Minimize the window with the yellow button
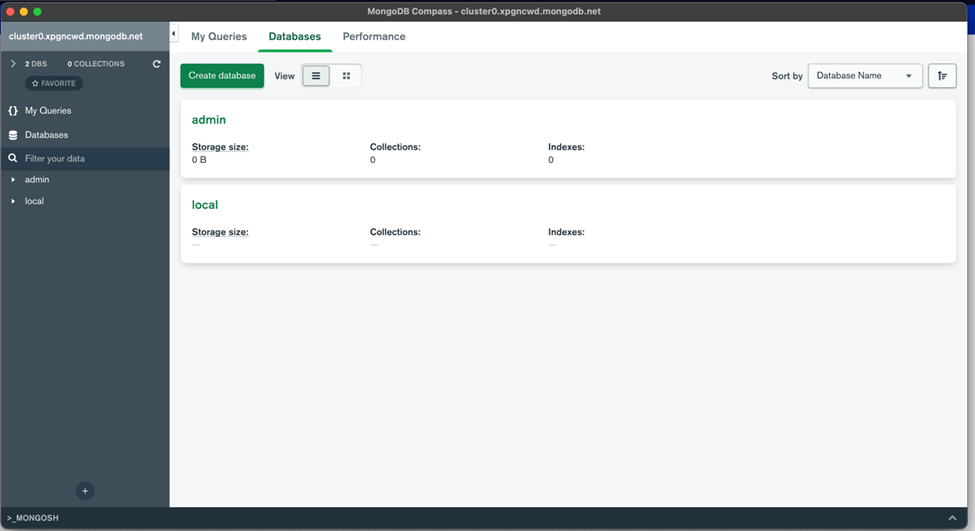The height and width of the screenshot is (531, 975). pyautogui.click(x=24, y=11)
